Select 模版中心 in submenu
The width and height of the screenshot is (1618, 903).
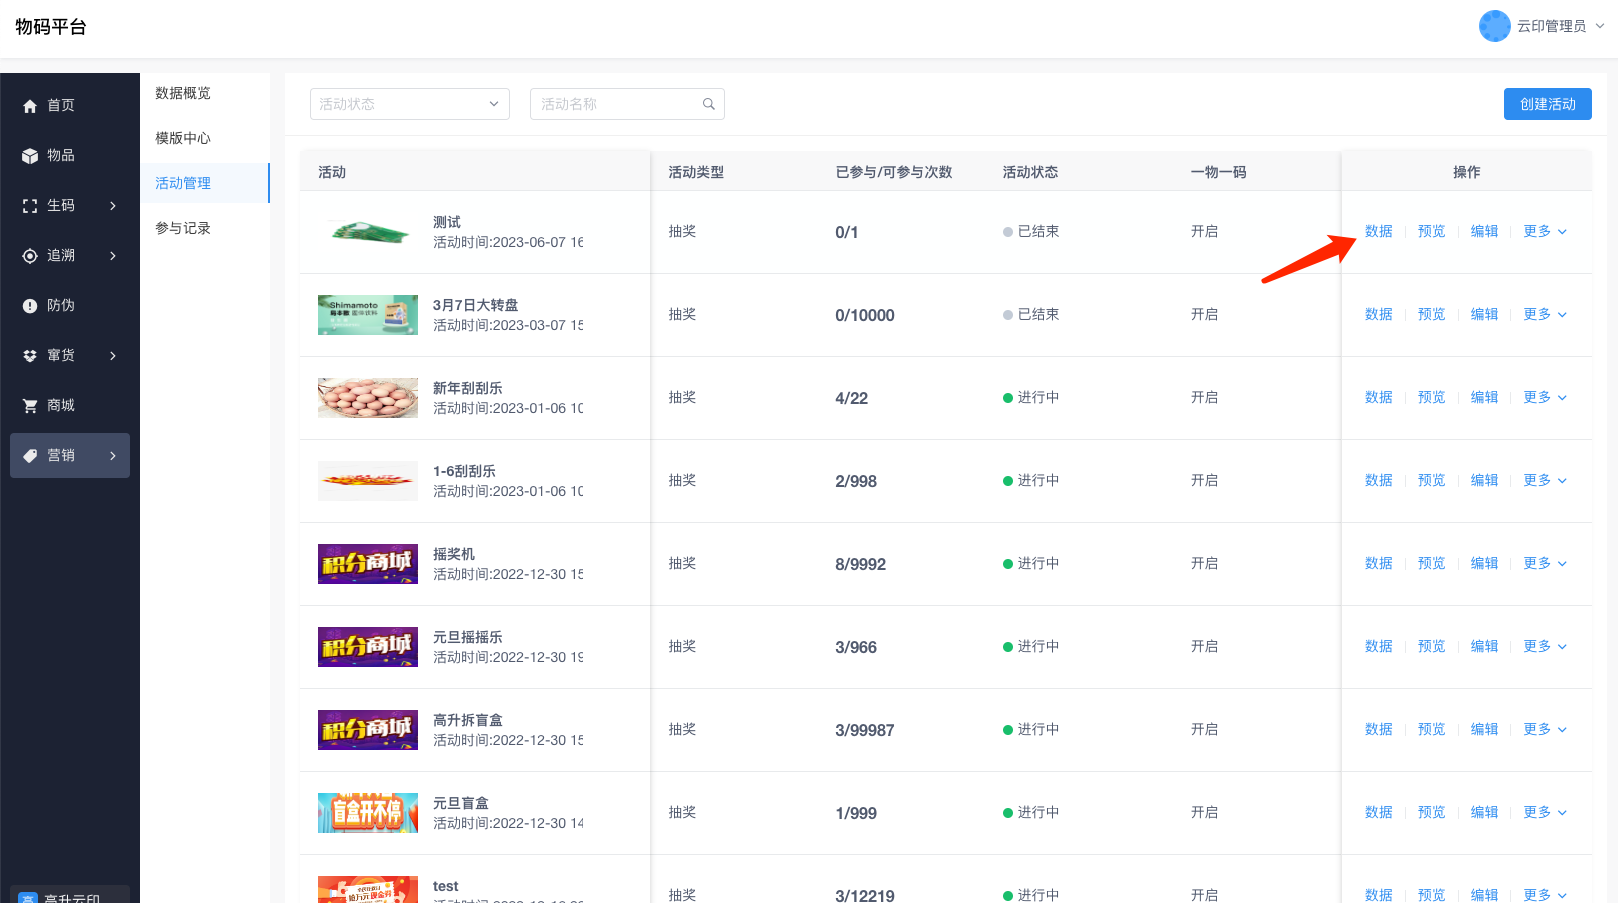183,138
